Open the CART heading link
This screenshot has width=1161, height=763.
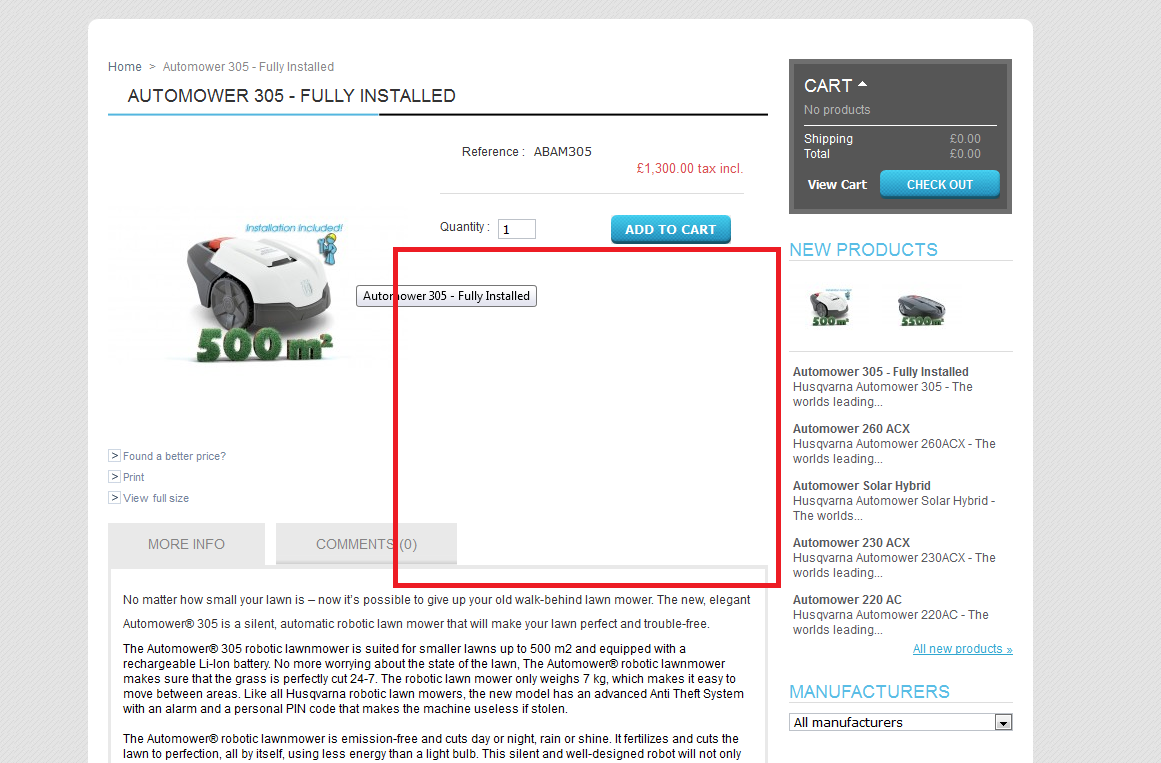828,86
